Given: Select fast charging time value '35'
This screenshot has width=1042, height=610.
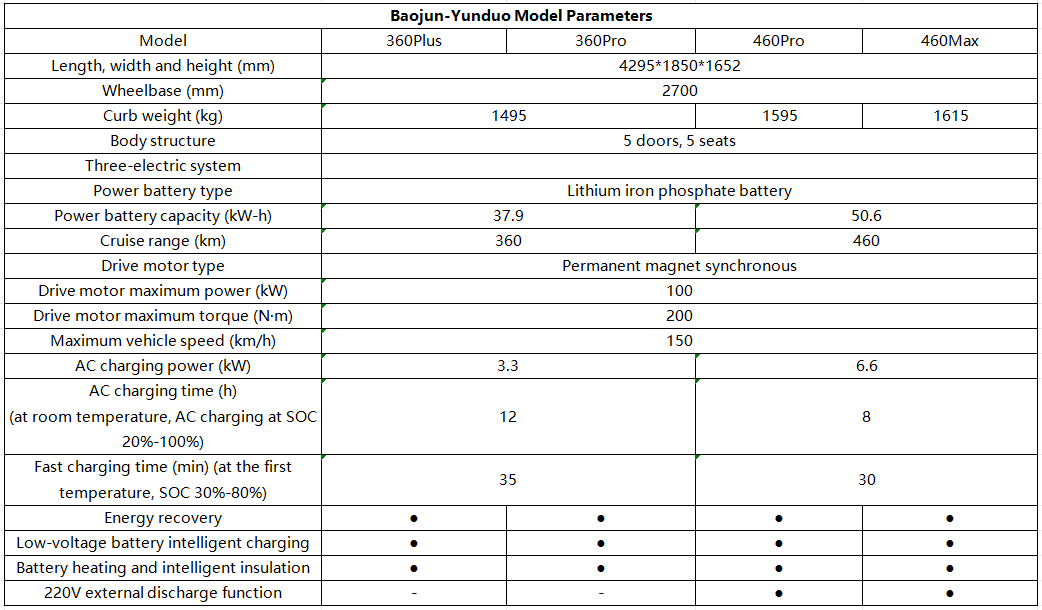Looking at the screenshot, I should (x=508, y=480).
